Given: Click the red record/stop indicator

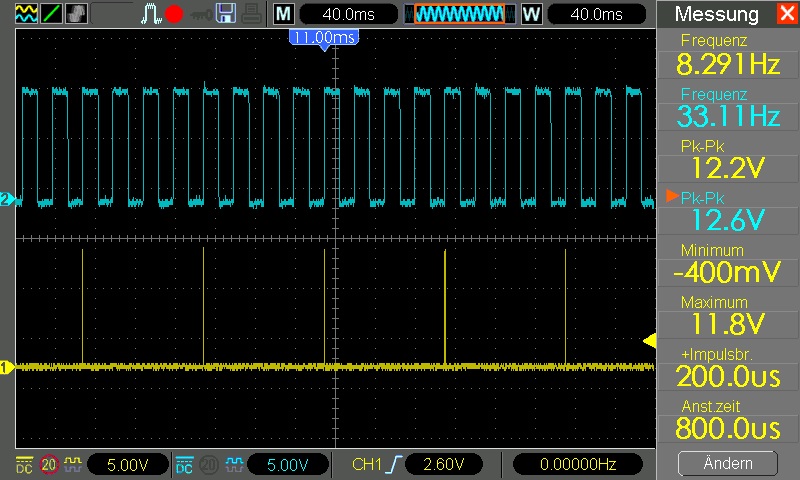Looking at the screenshot, I should click(x=174, y=14).
